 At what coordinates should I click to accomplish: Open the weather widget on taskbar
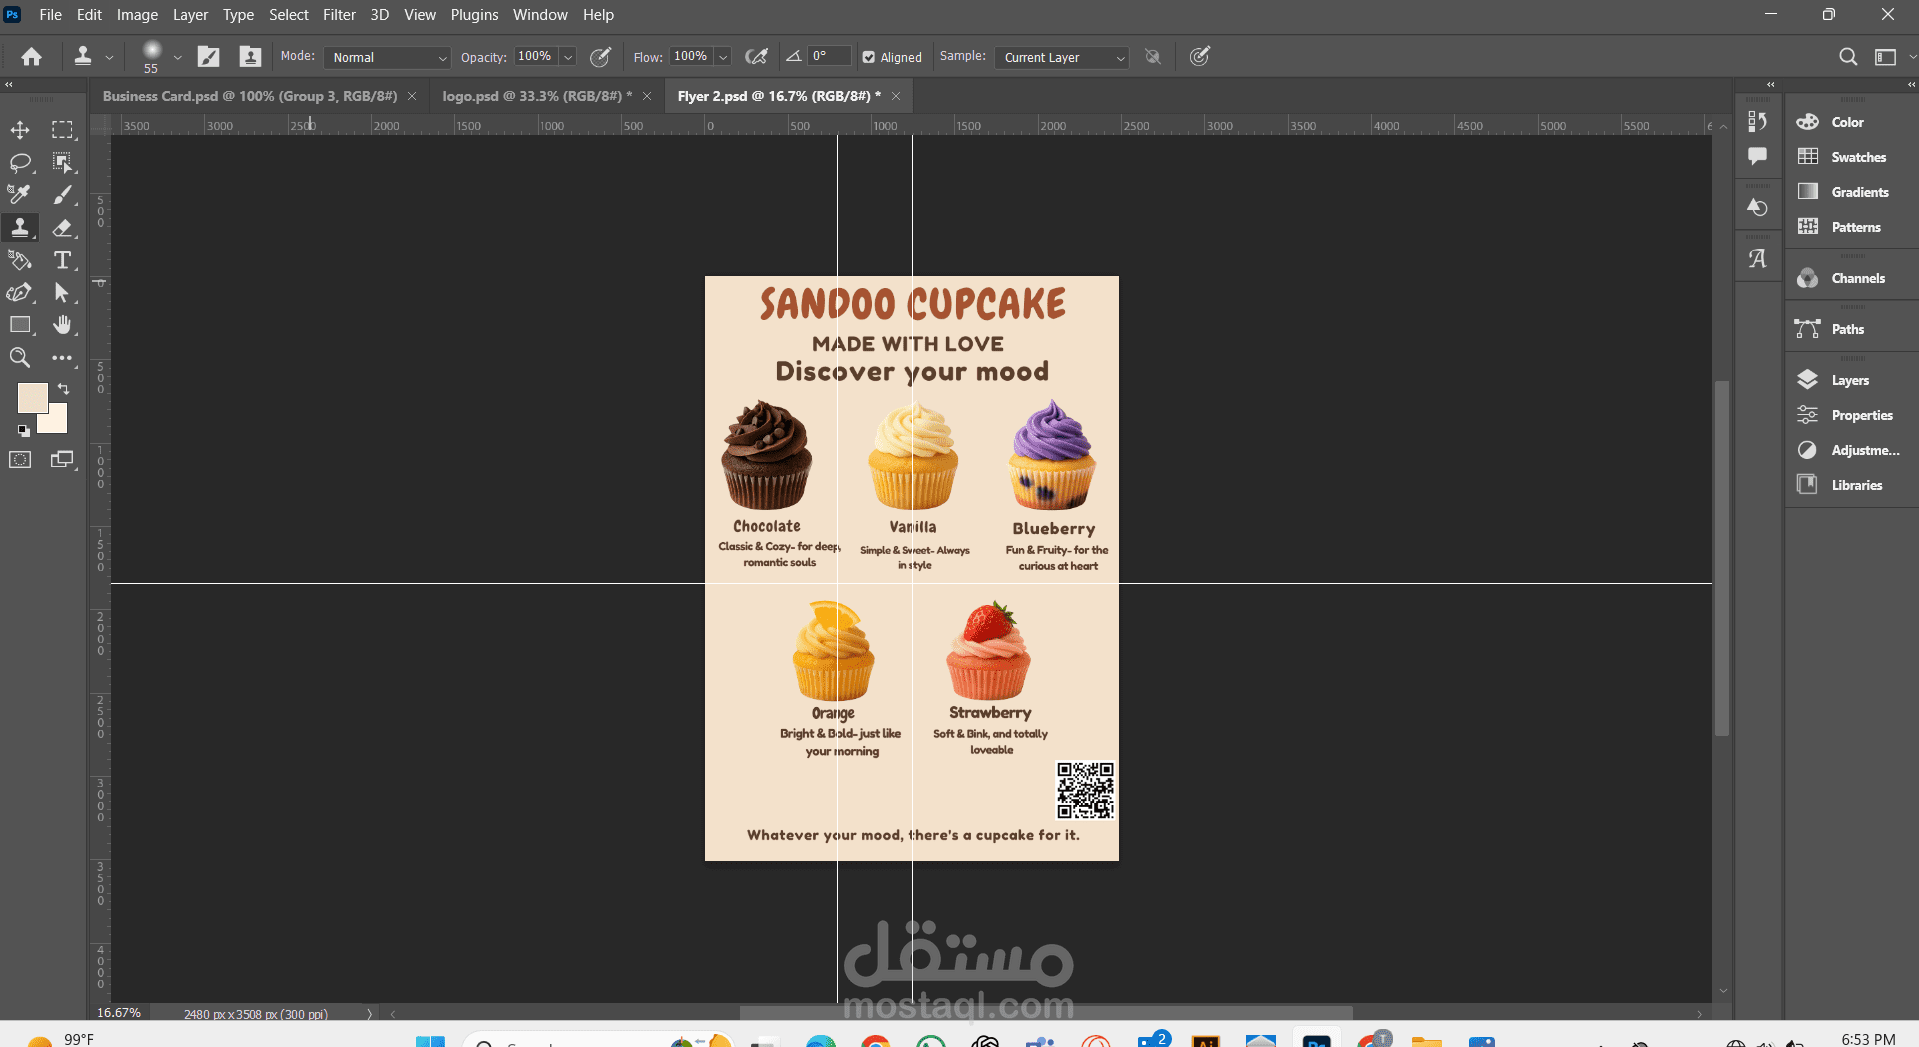click(60, 1040)
